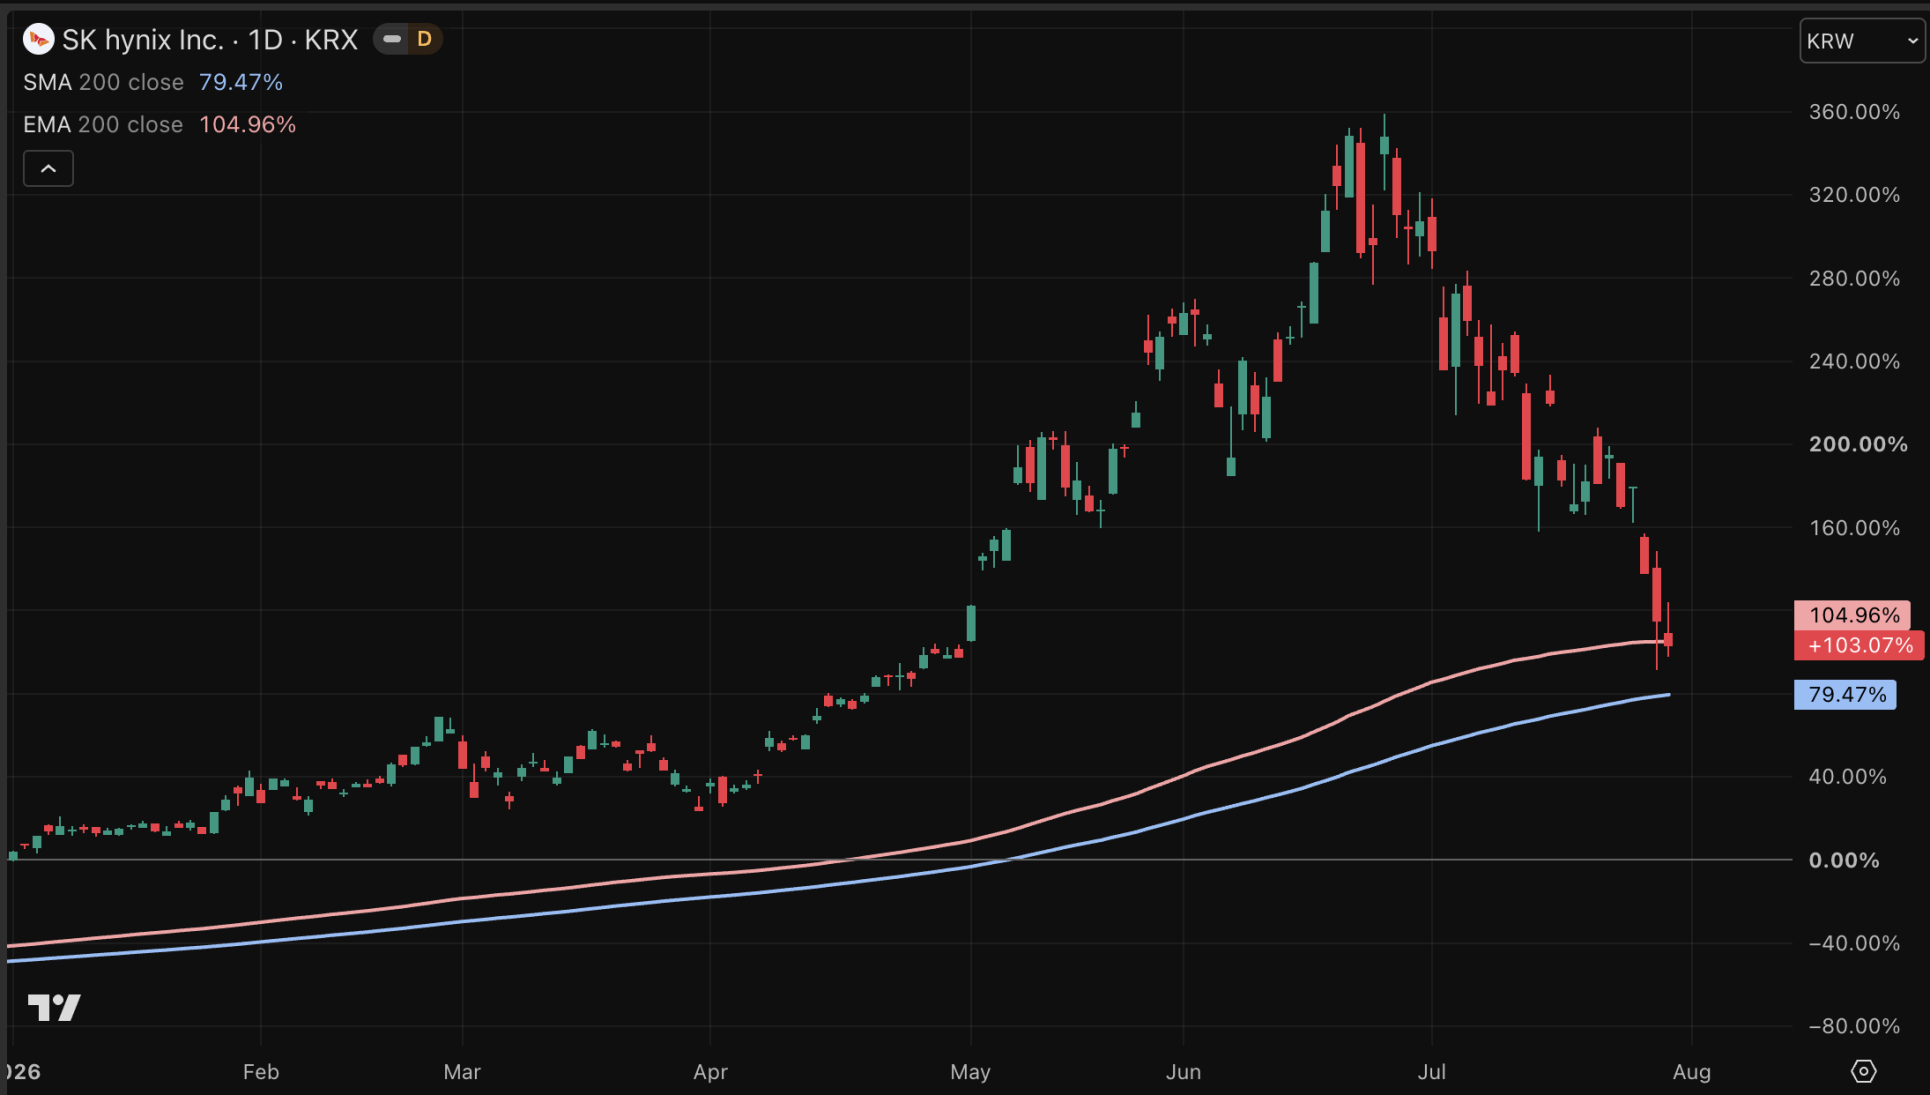The width and height of the screenshot is (1930, 1095).
Task: Open the KRW currency dropdown
Action: 1862,41
